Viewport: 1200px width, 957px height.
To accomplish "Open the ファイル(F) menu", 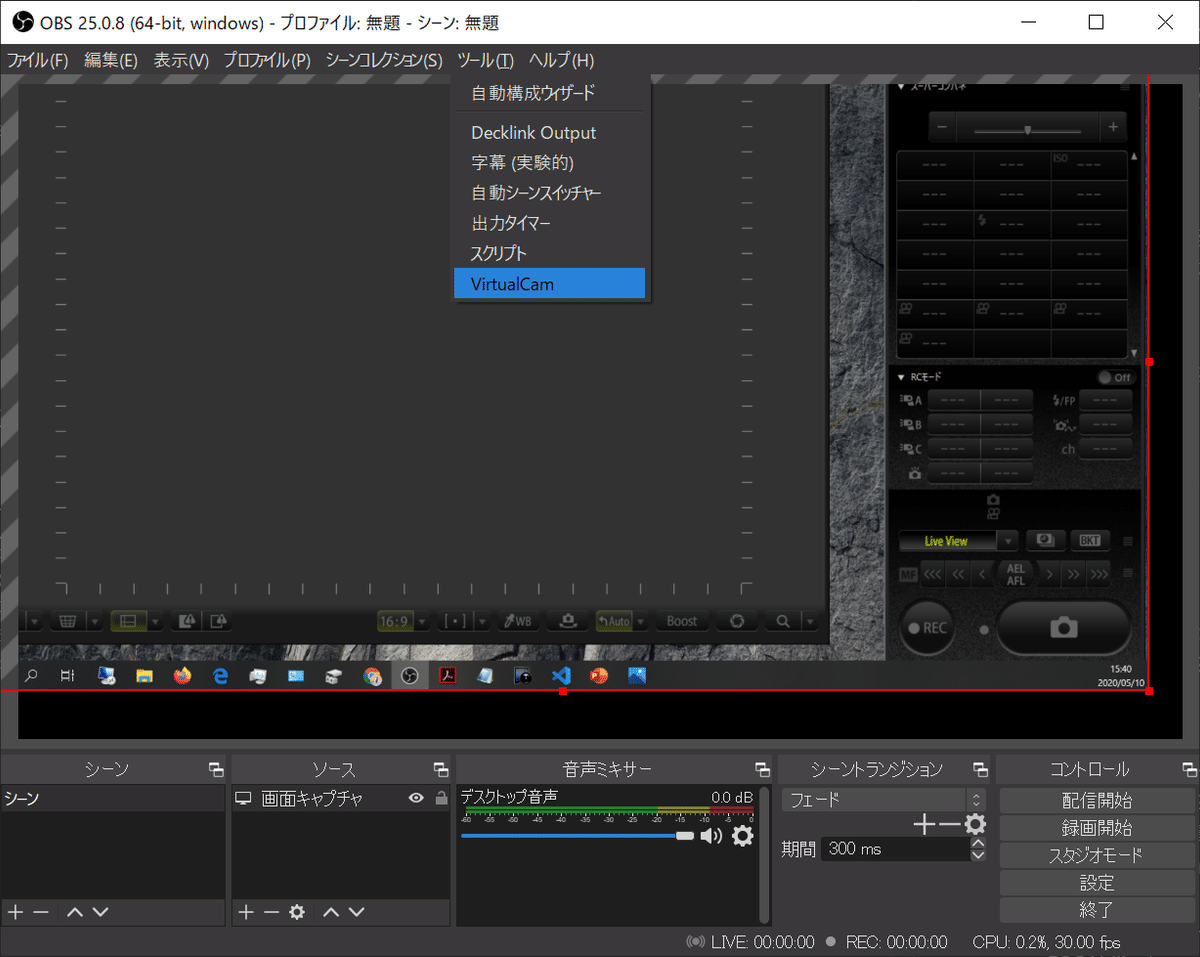I will click(x=38, y=60).
